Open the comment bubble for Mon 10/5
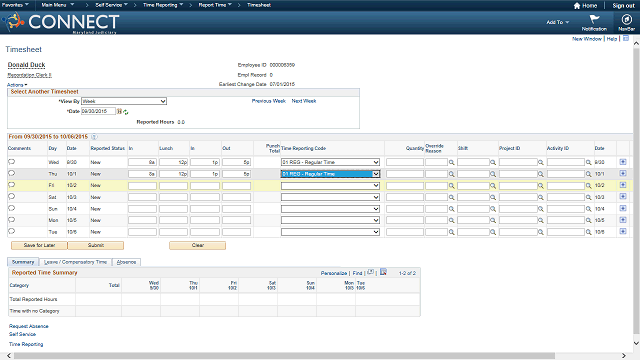Screen dimensions: 640x360 (11, 220)
